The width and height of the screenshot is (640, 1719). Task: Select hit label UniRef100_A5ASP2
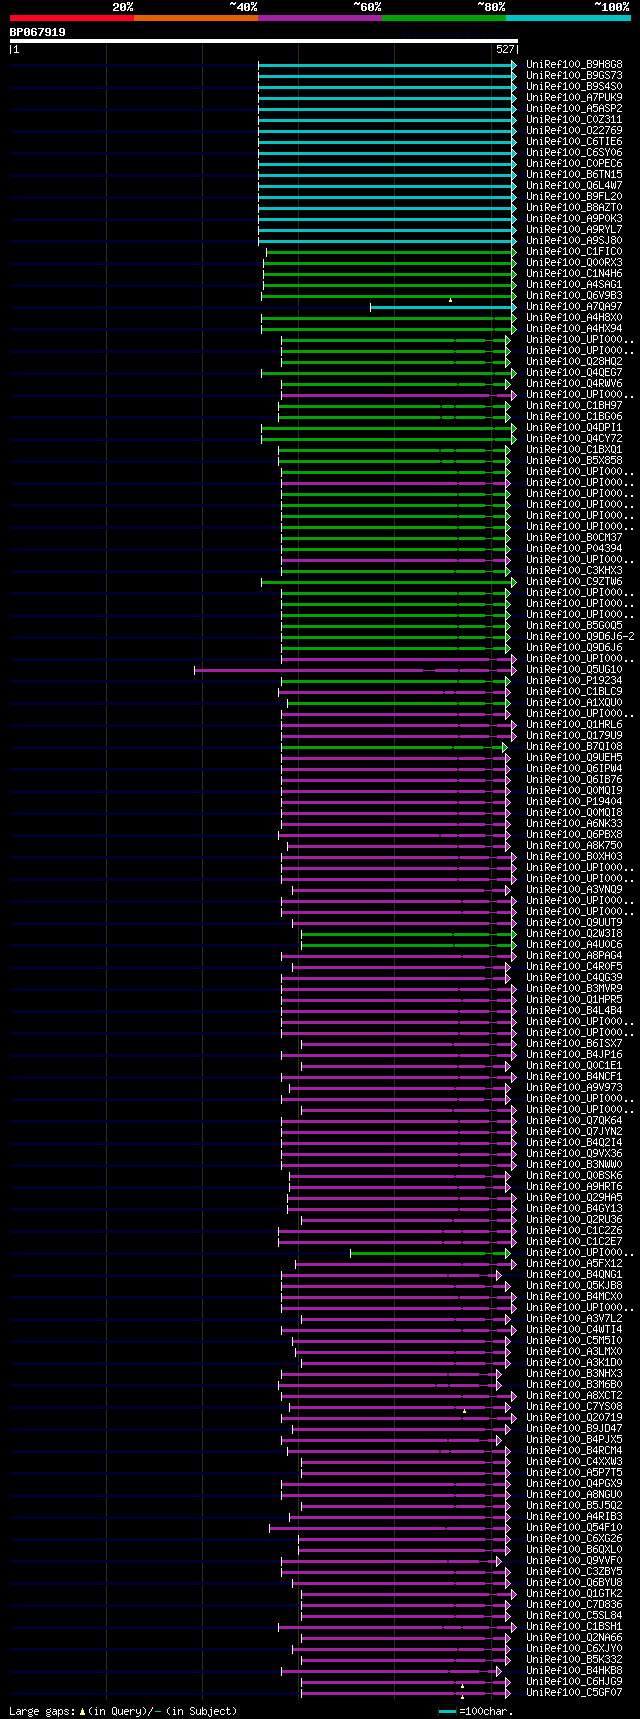pyautogui.click(x=574, y=108)
